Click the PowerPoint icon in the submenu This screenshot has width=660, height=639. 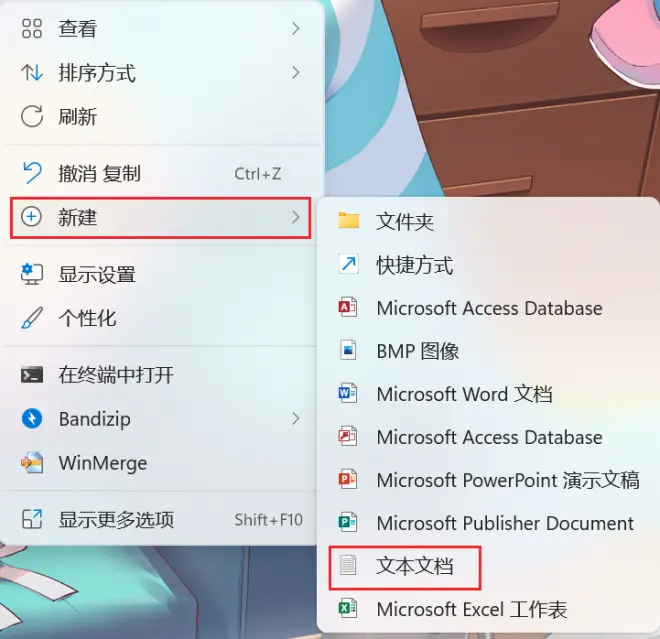[348, 479]
